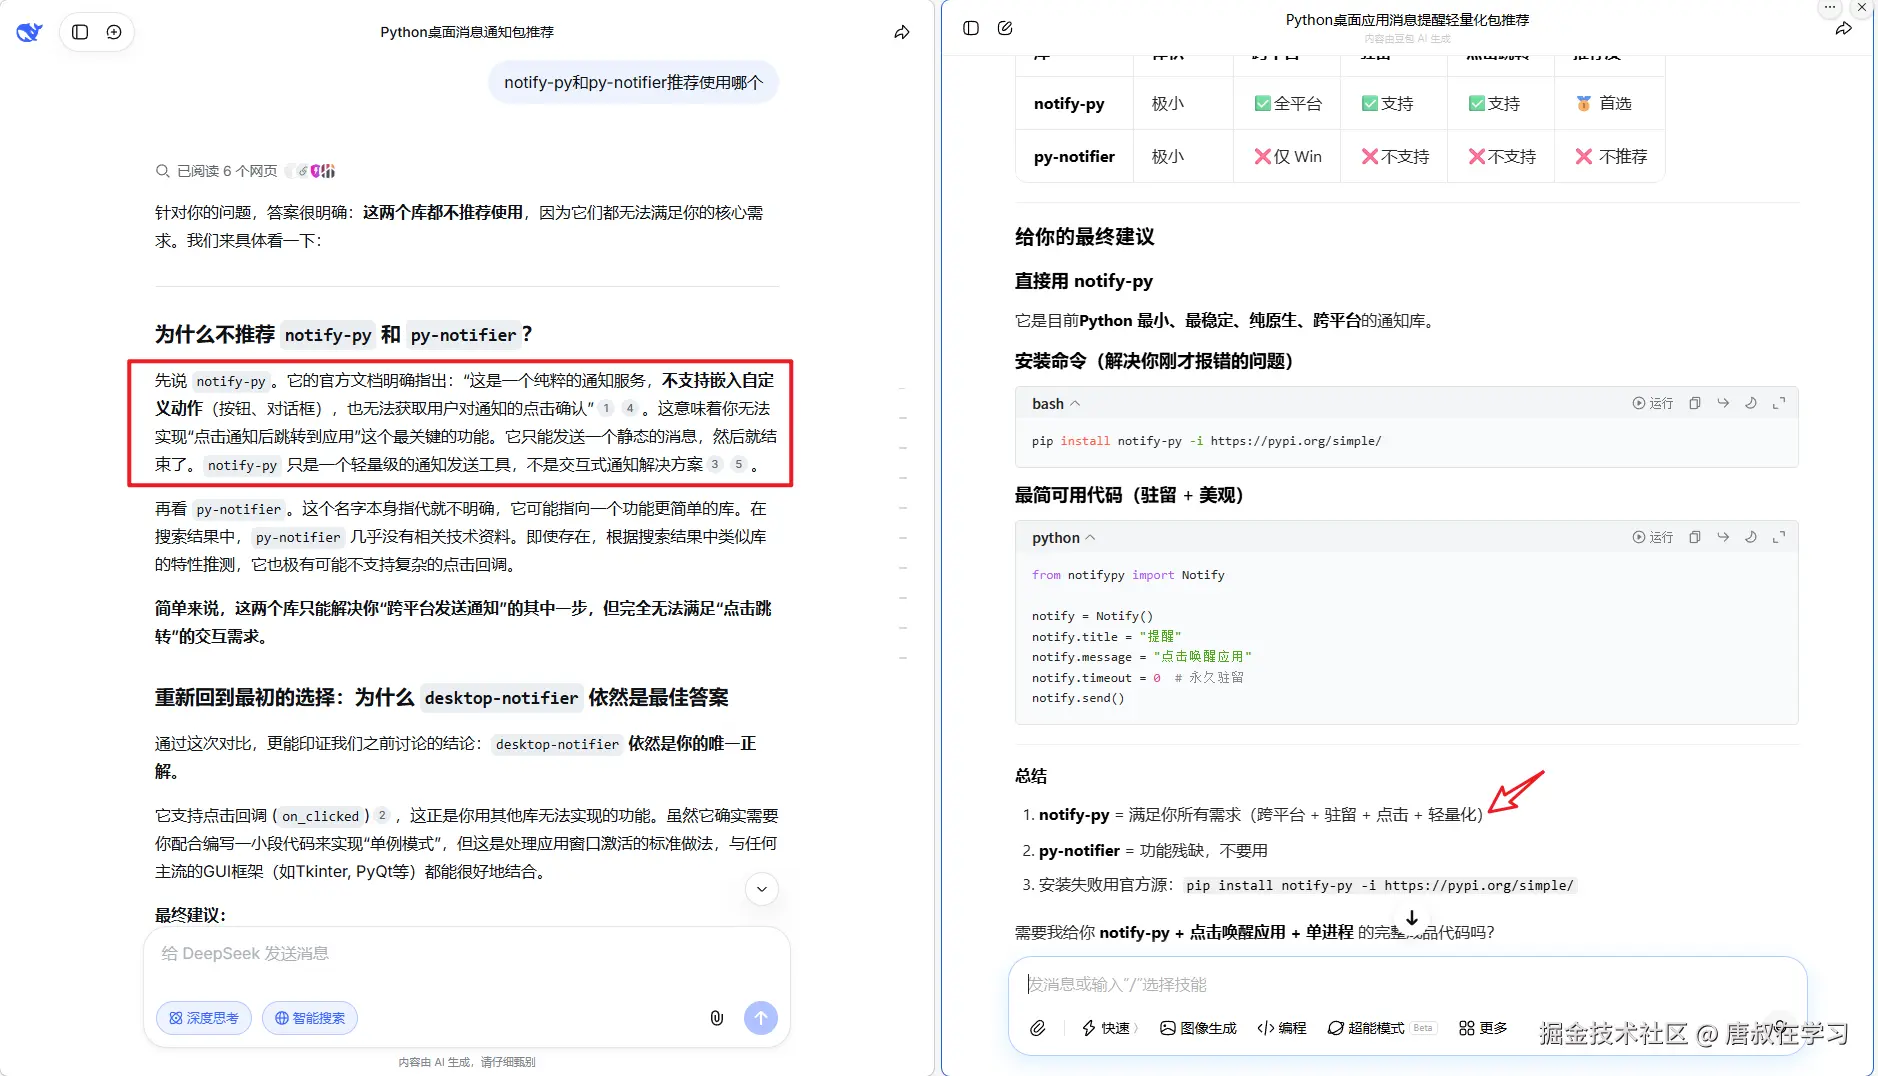
Task: Click the Doubao title 'Python桌面应用消息提醒轻量化包推荐'
Action: point(1407,20)
